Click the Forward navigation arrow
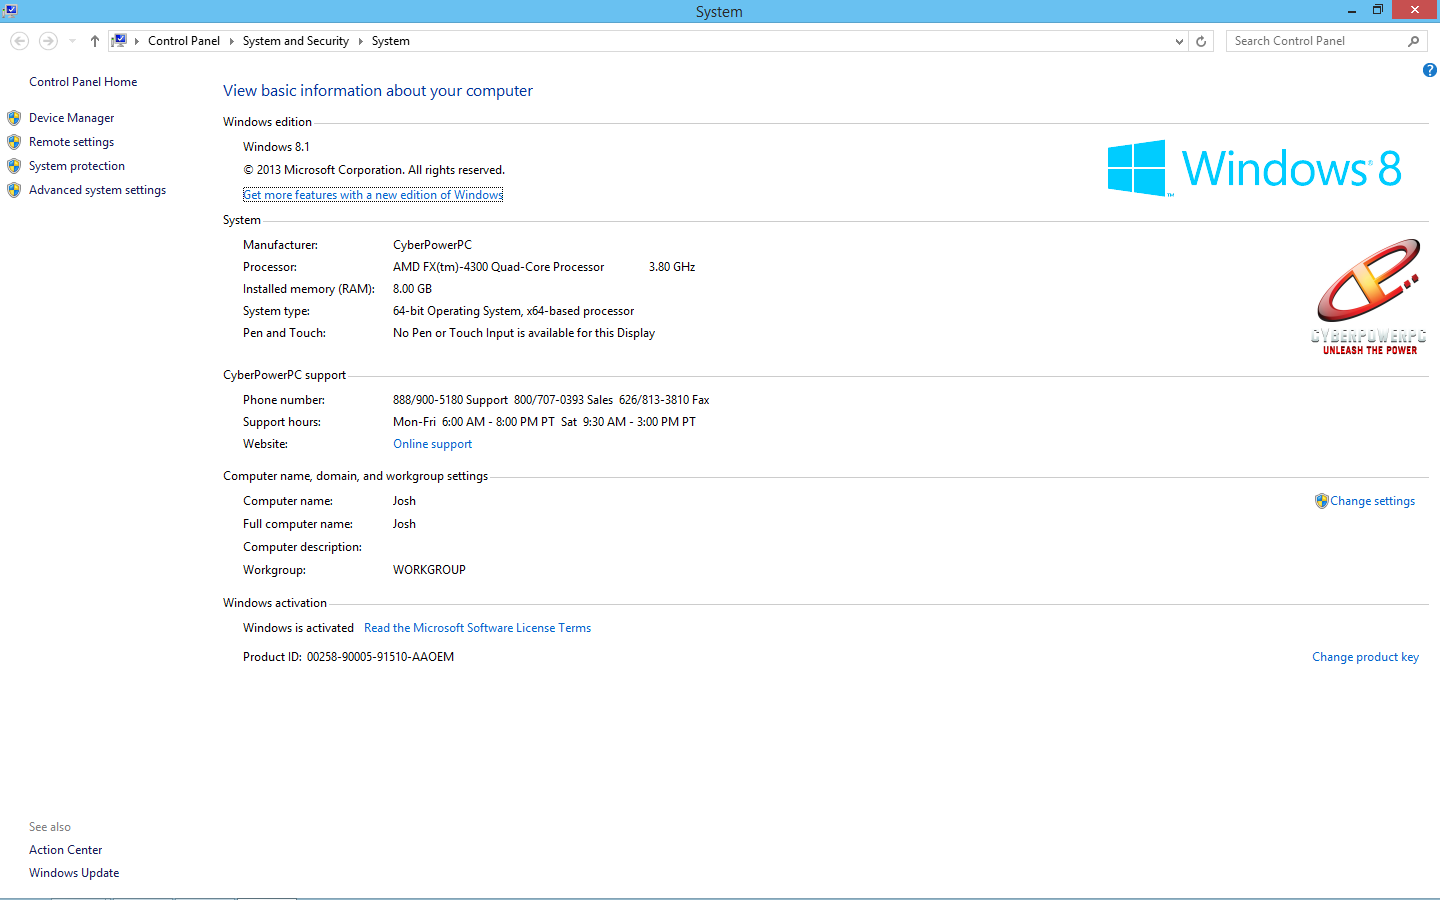Image resolution: width=1440 pixels, height=903 pixels. click(x=48, y=41)
